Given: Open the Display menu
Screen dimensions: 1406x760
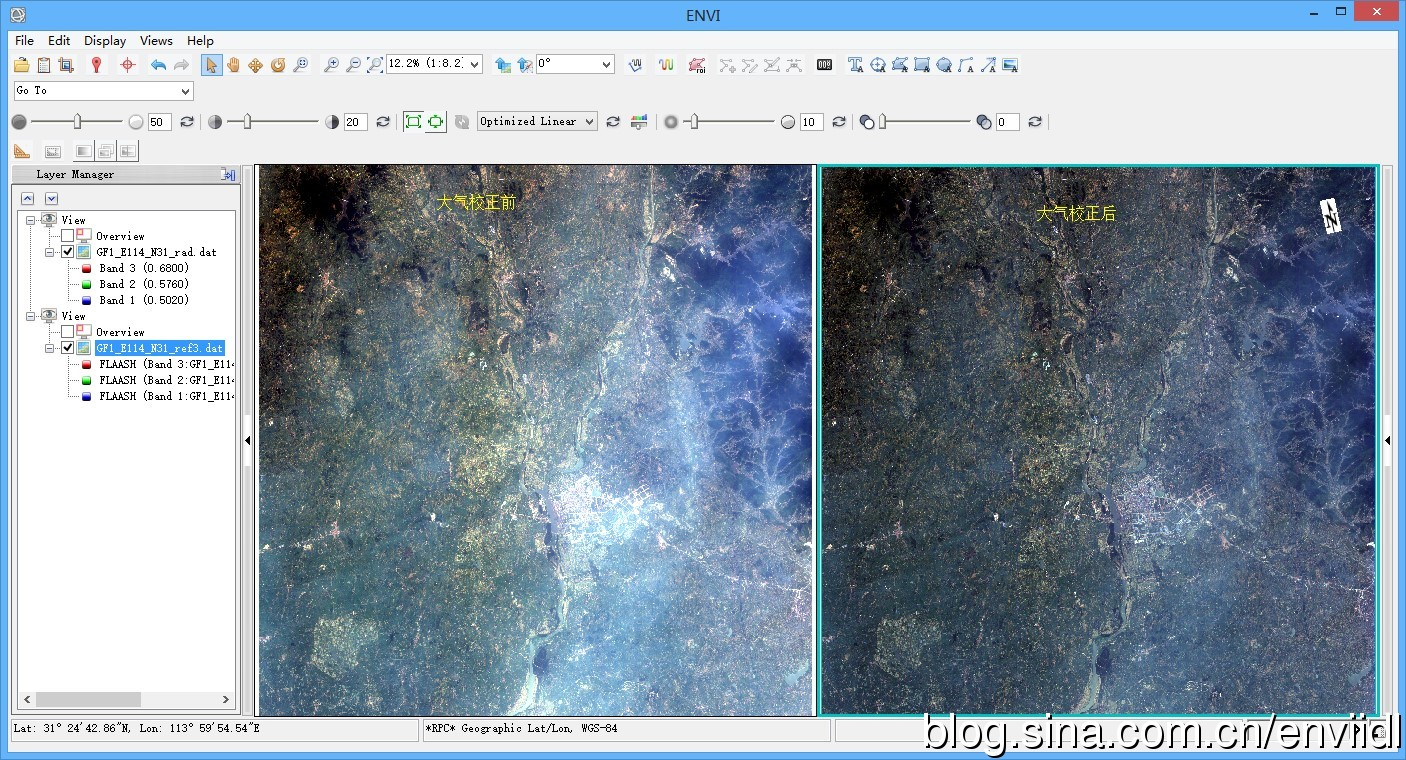Looking at the screenshot, I should coord(105,41).
